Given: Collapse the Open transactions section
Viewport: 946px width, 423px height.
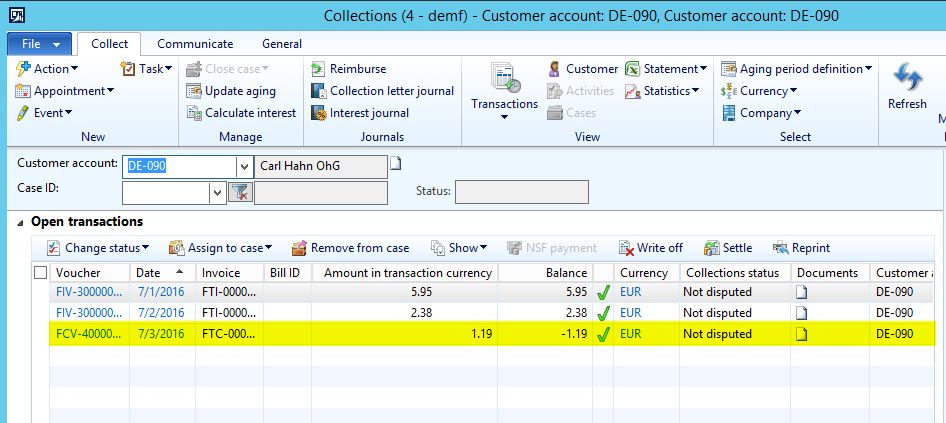Looking at the screenshot, I should point(22,222).
